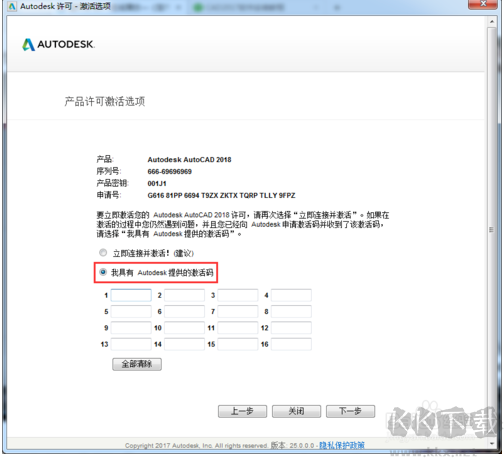This screenshot has width=504, height=459.
Task: Click the scrollbar down arrow
Action: coord(492,444)
